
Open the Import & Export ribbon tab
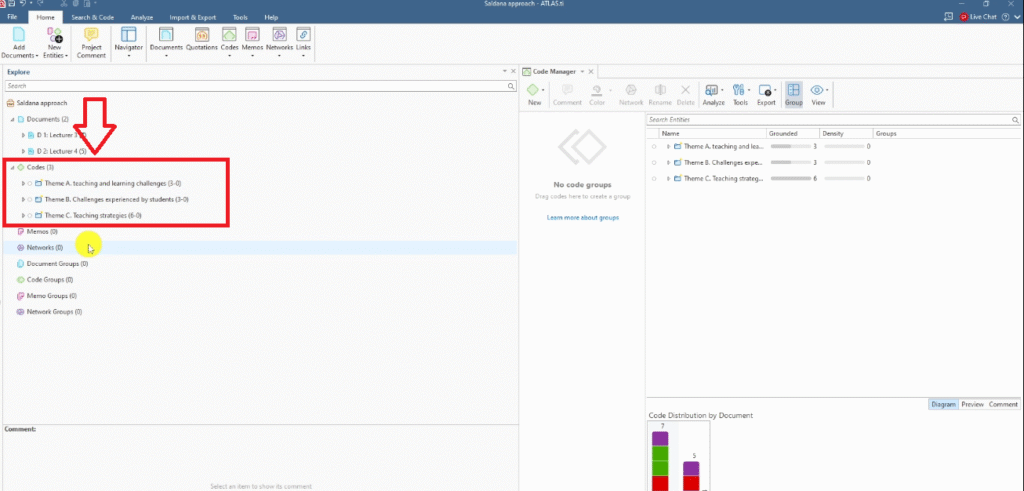click(x=191, y=18)
